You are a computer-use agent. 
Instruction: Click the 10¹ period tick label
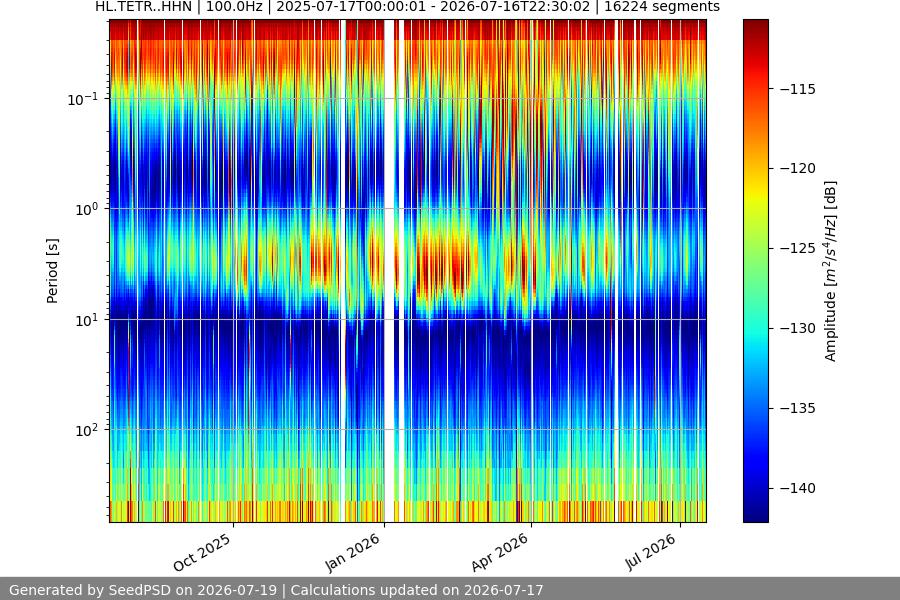86,320
